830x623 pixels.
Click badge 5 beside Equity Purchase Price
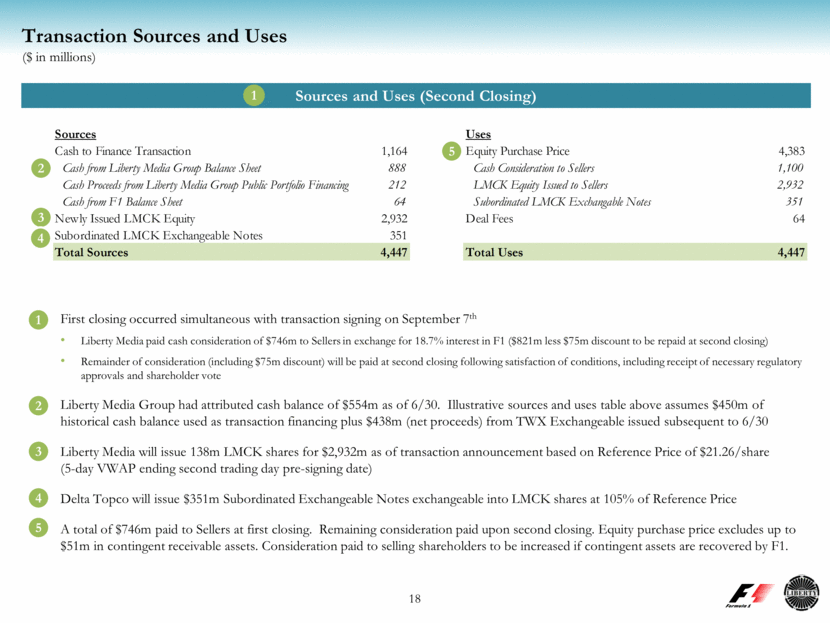(x=451, y=151)
